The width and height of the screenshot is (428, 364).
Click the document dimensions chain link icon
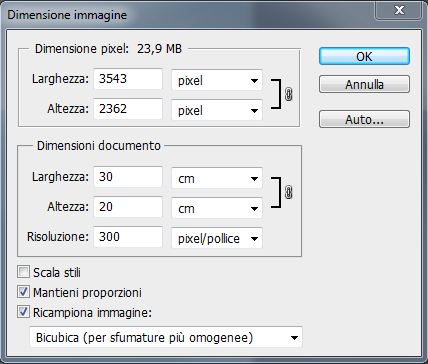point(289,192)
